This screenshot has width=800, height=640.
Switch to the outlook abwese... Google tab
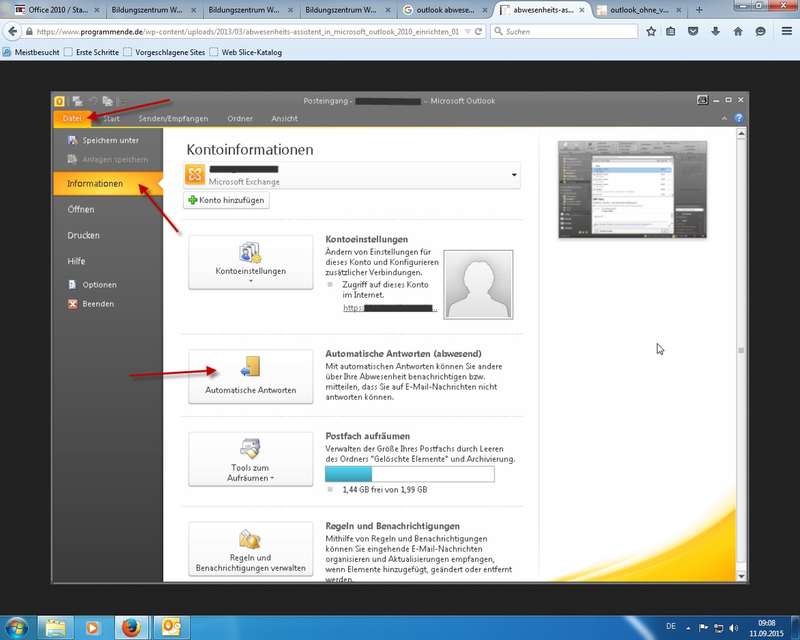tap(444, 10)
